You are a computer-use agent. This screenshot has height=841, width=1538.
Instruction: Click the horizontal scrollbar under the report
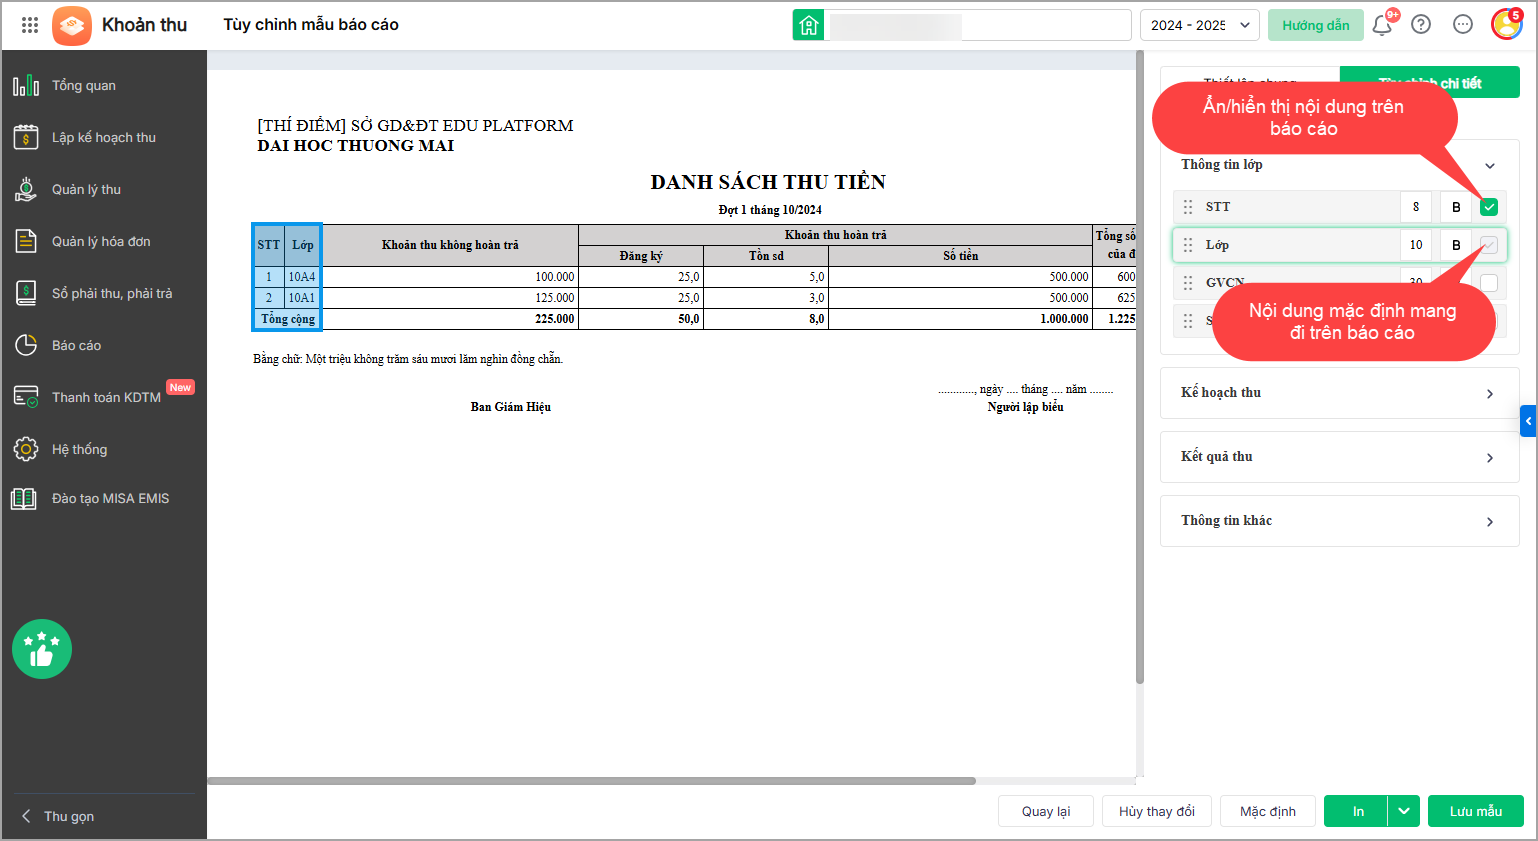pyautogui.click(x=590, y=781)
